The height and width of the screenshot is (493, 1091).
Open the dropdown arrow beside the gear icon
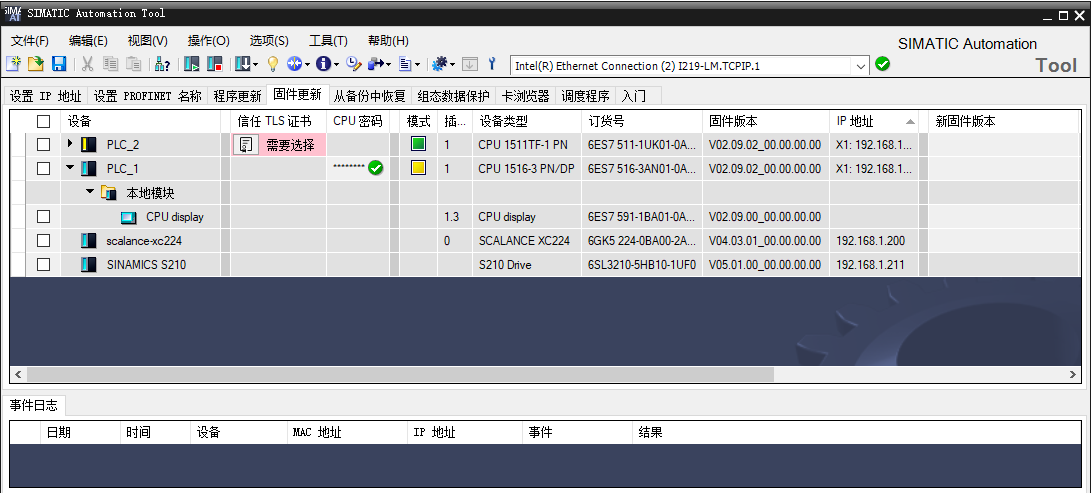[x=452, y=65]
